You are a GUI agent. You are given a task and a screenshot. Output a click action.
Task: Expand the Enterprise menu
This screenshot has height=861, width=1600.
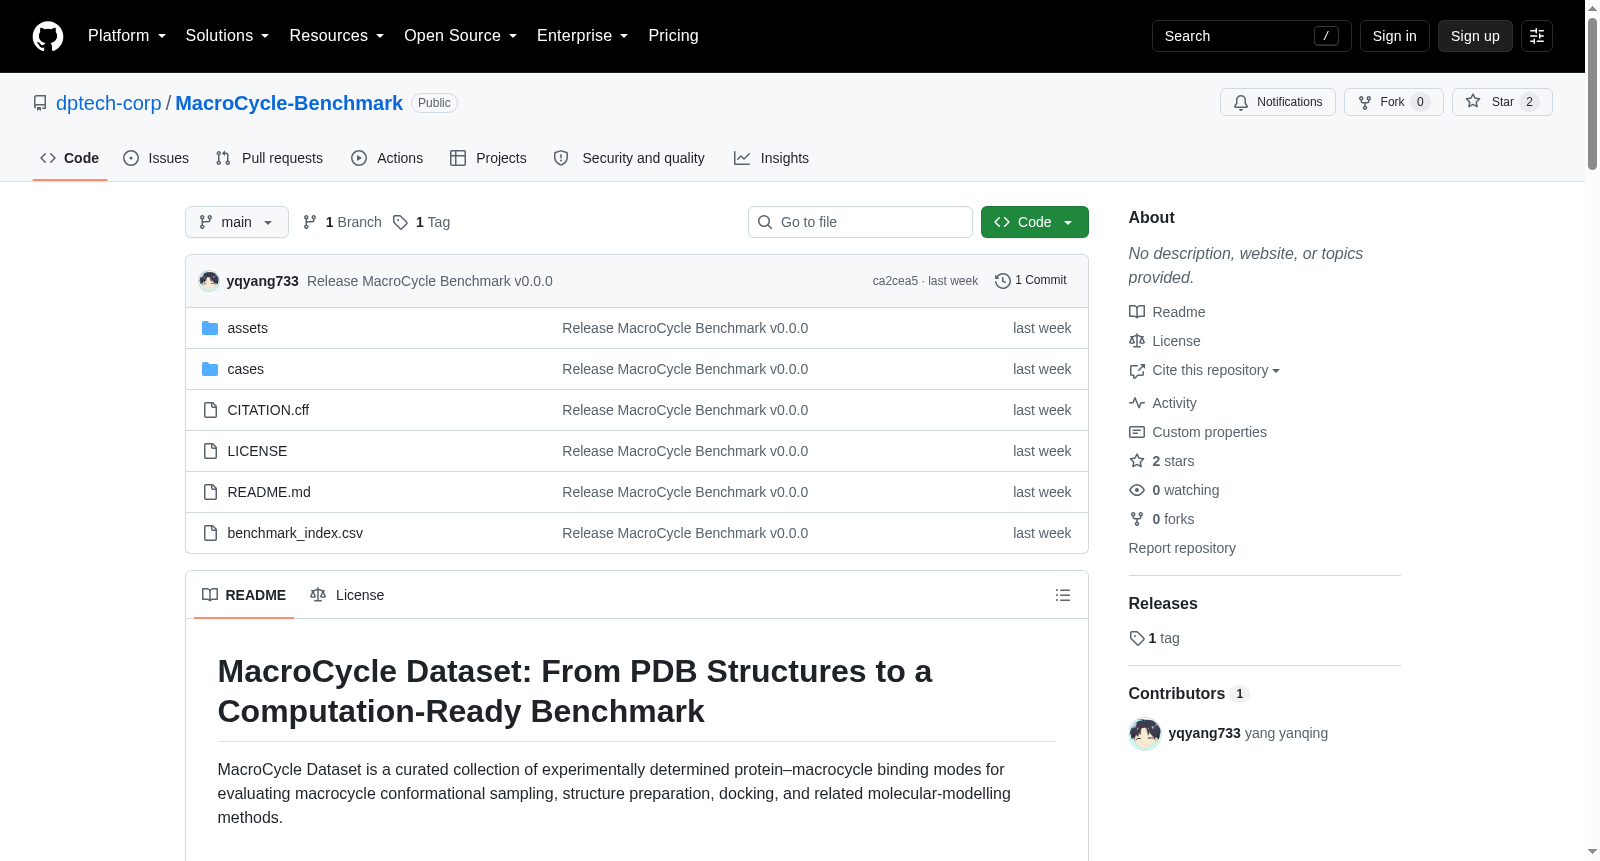[583, 36]
